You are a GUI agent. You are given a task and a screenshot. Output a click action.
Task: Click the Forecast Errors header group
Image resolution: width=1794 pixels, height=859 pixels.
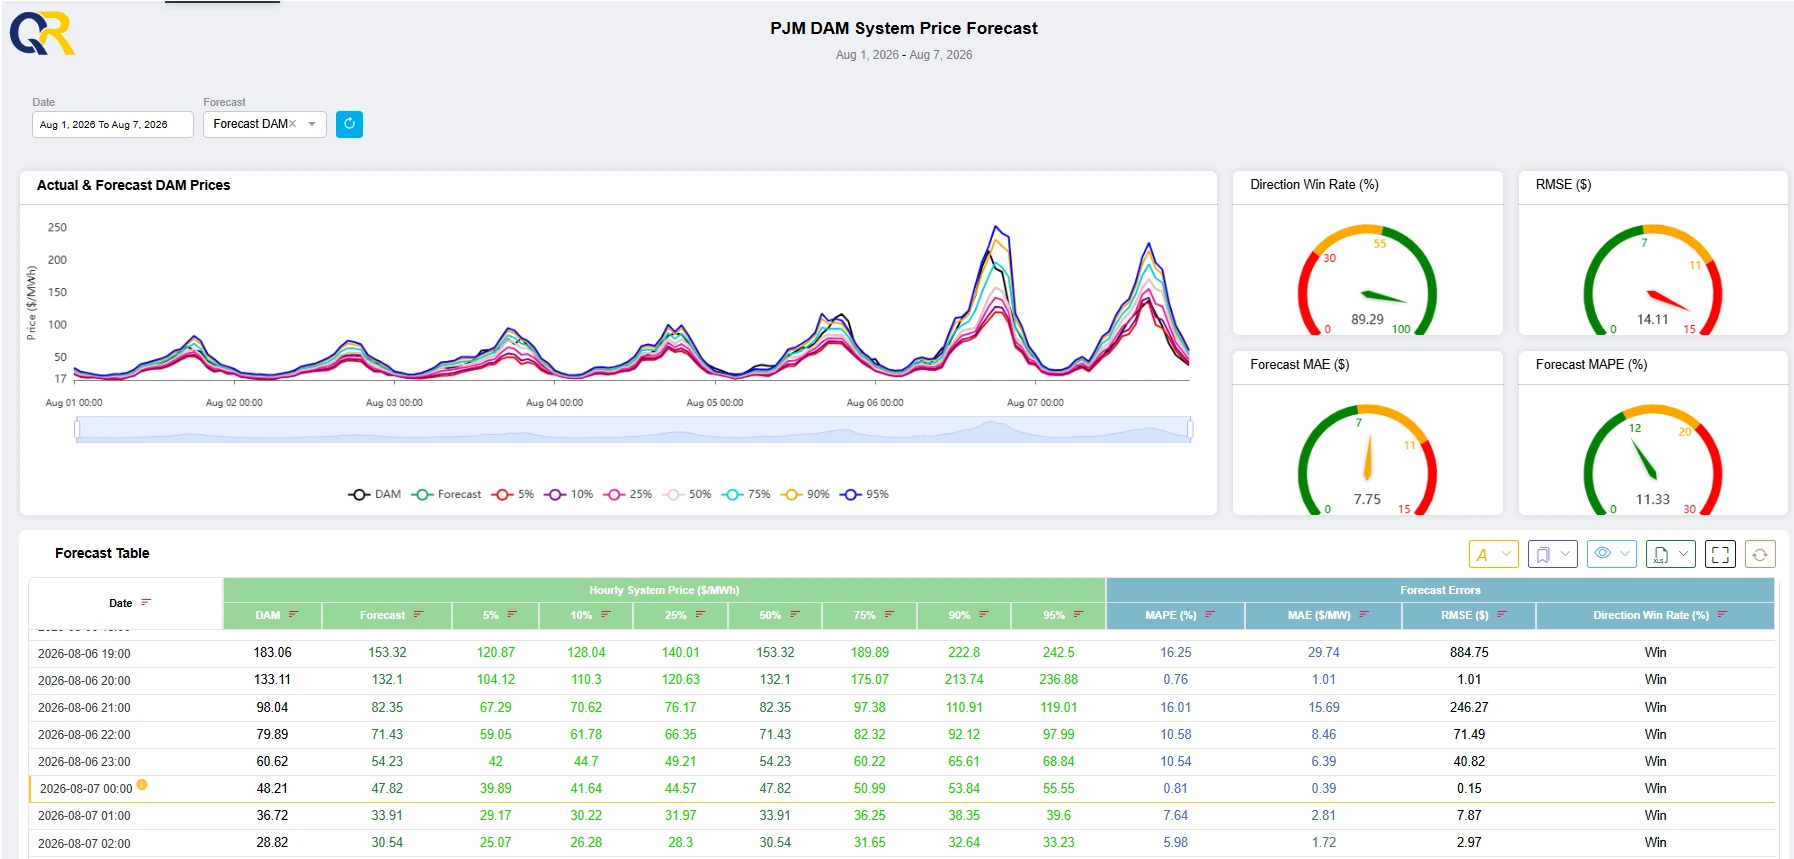click(1440, 590)
